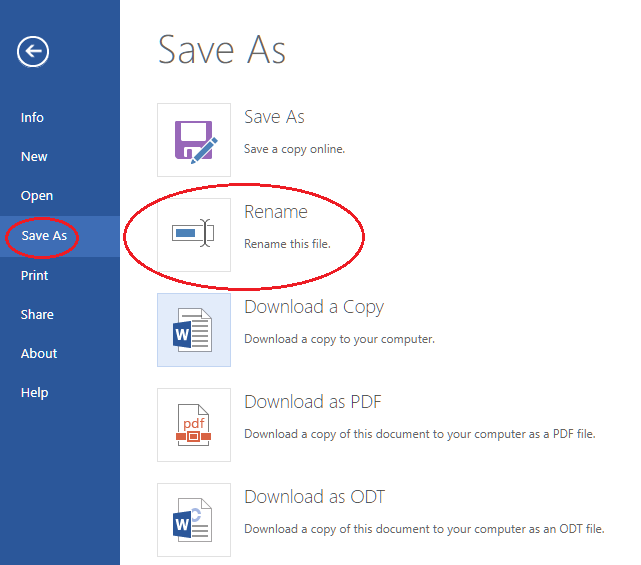This screenshot has width=641, height=565.
Task: Open the About page entry
Action: point(39,354)
